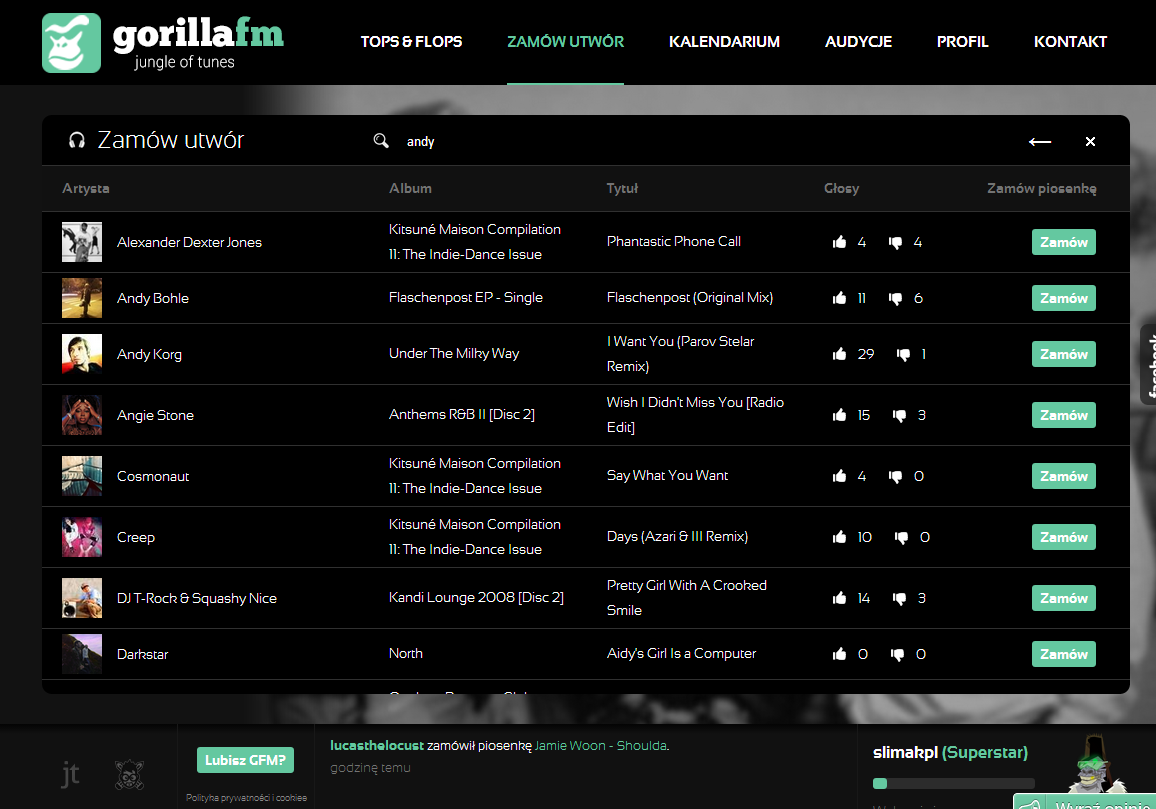The width and height of the screenshot is (1156, 809).
Task: Click the Głosy column header
Action: [841, 189]
